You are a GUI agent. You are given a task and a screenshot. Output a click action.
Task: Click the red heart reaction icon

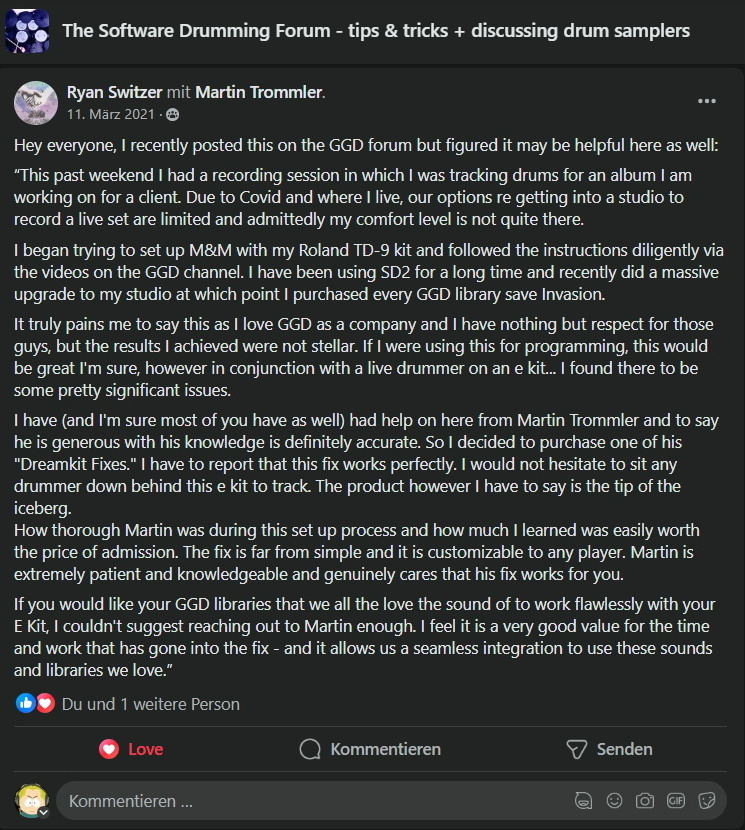tap(46, 703)
